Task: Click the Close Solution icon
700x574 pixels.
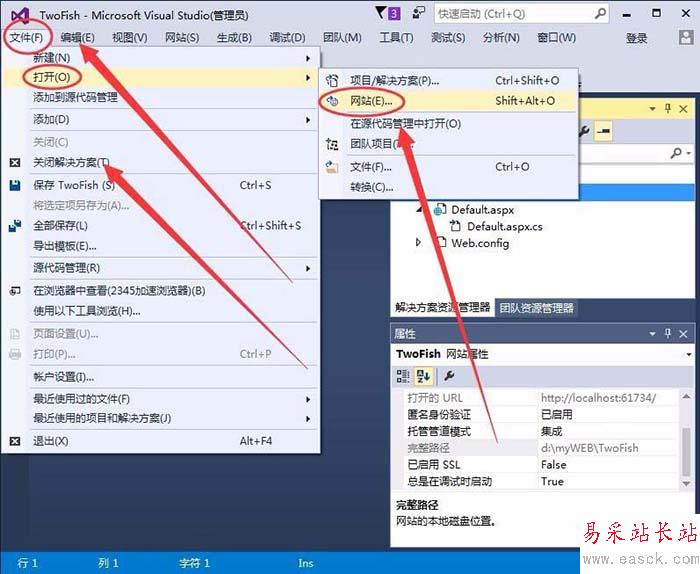Action: 15,163
